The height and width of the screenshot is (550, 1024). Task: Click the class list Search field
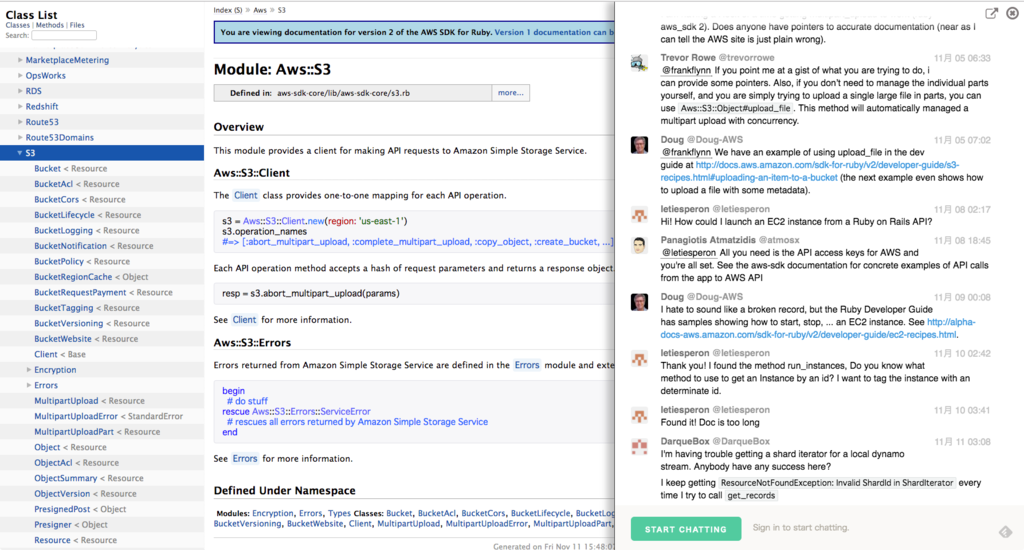point(64,35)
